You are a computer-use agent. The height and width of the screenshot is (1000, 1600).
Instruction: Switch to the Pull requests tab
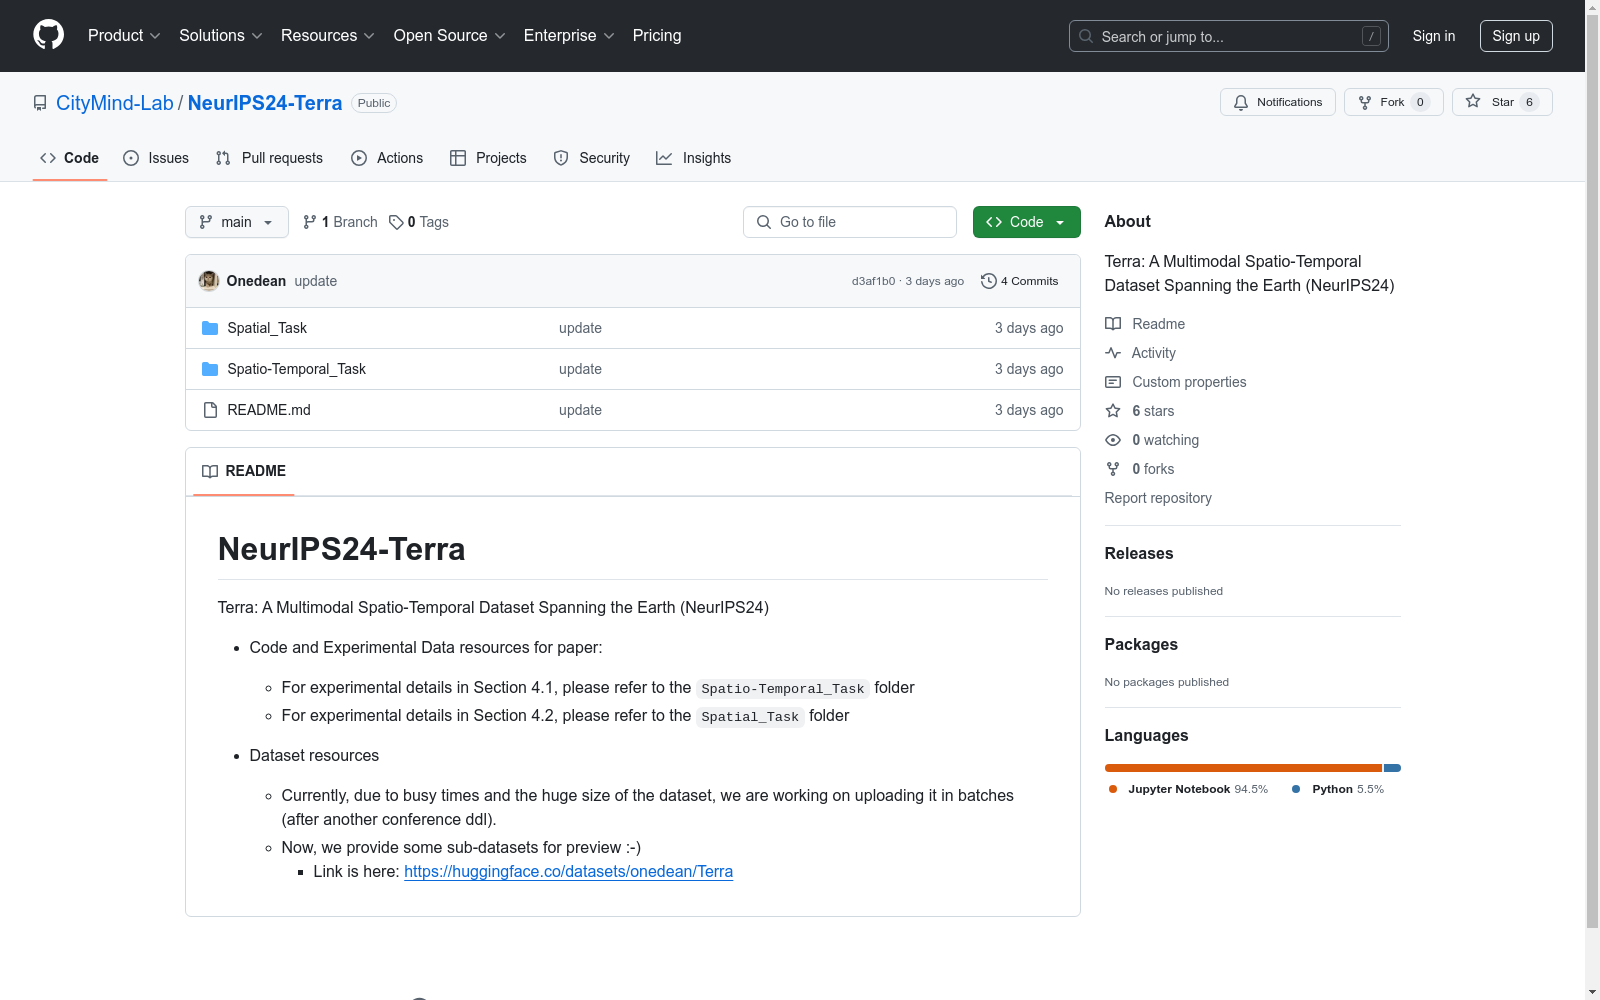click(x=269, y=158)
